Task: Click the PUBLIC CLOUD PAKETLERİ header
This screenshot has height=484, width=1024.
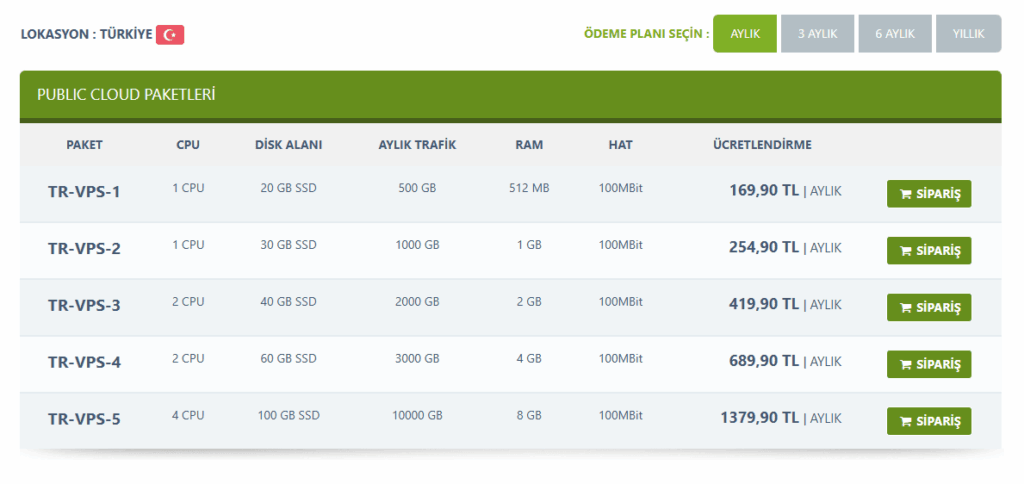Action: 127,95
